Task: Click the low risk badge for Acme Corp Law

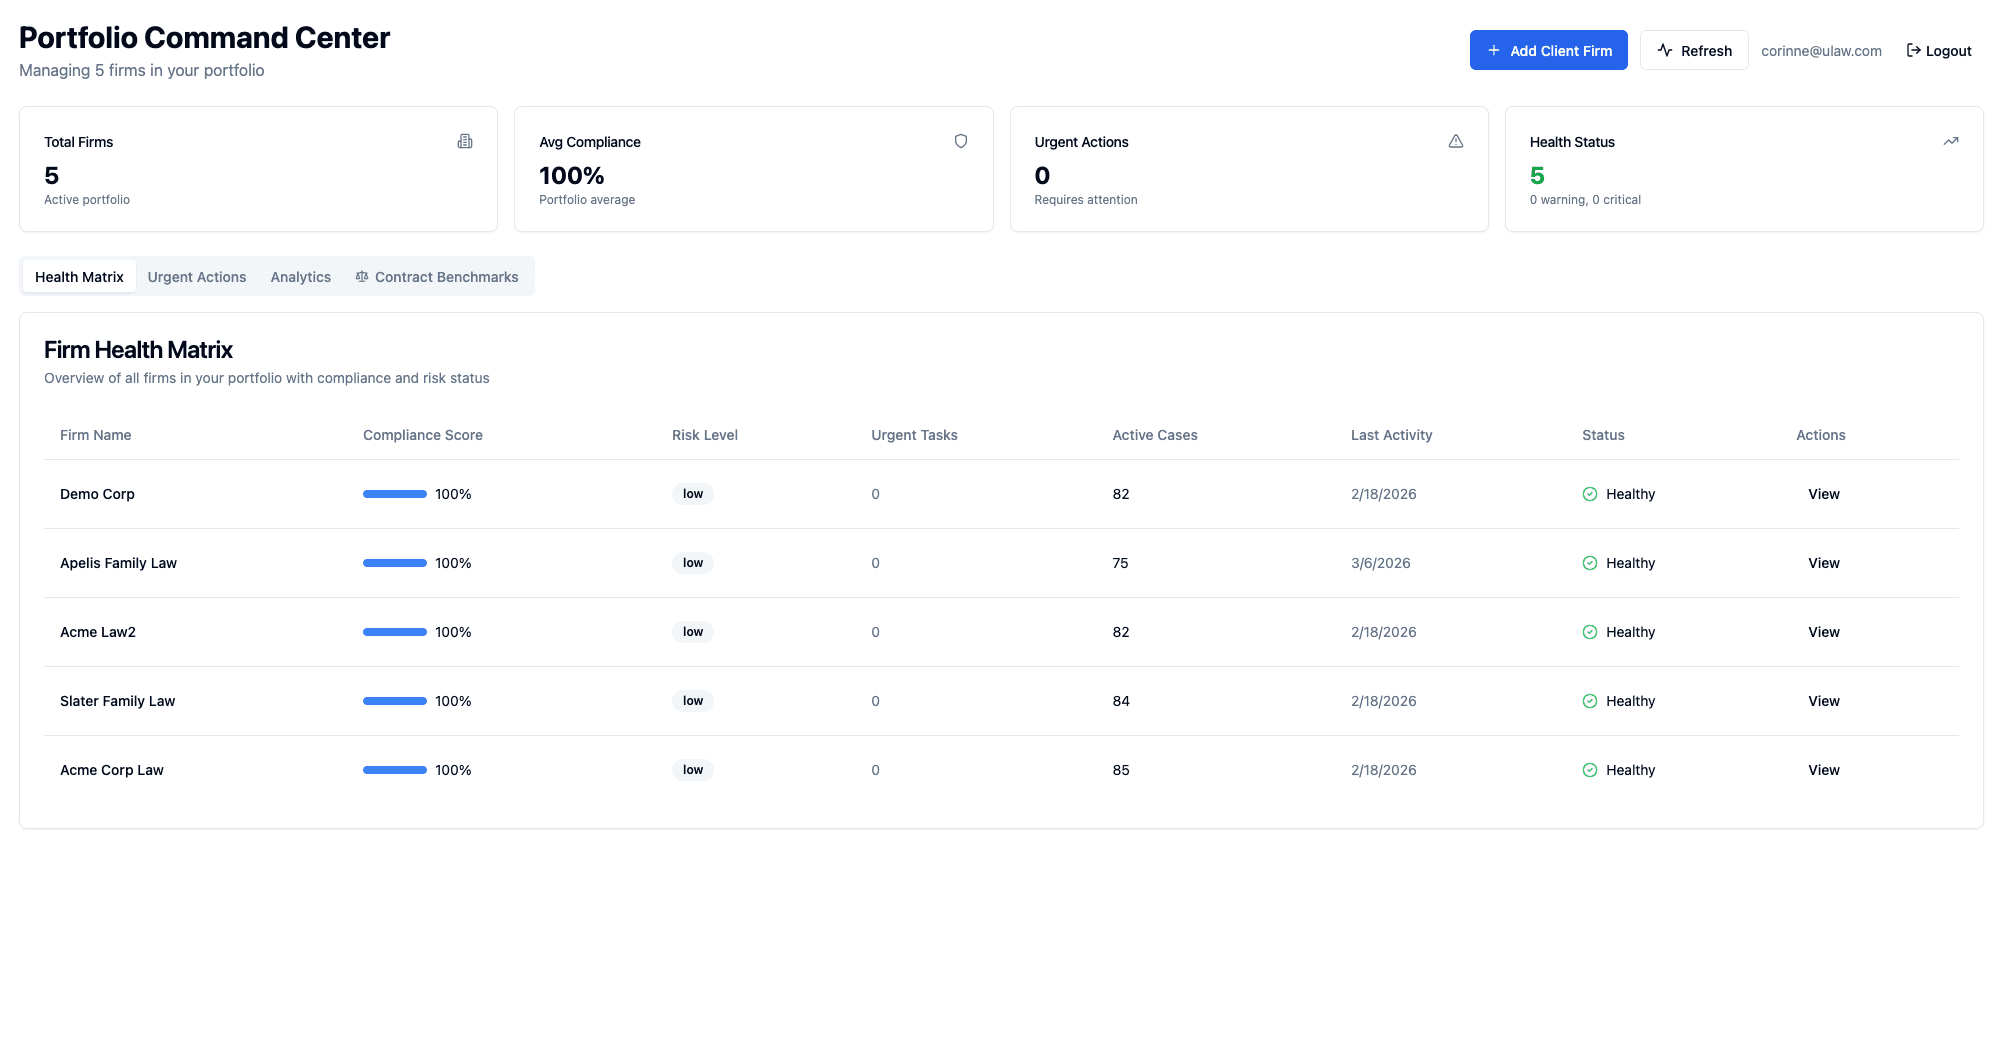Action: pyautogui.click(x=692, y=769)
